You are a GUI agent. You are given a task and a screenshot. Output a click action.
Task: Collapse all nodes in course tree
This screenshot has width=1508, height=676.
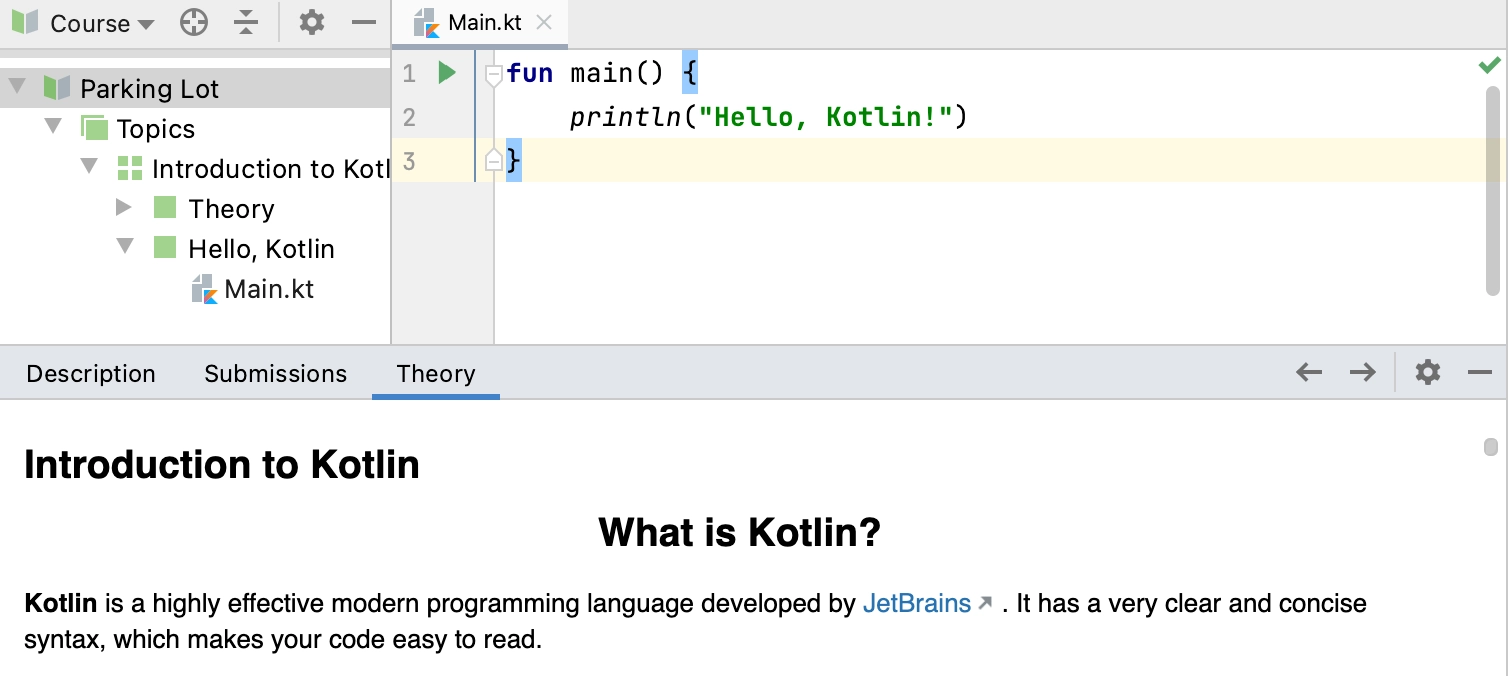click(247, 23)
